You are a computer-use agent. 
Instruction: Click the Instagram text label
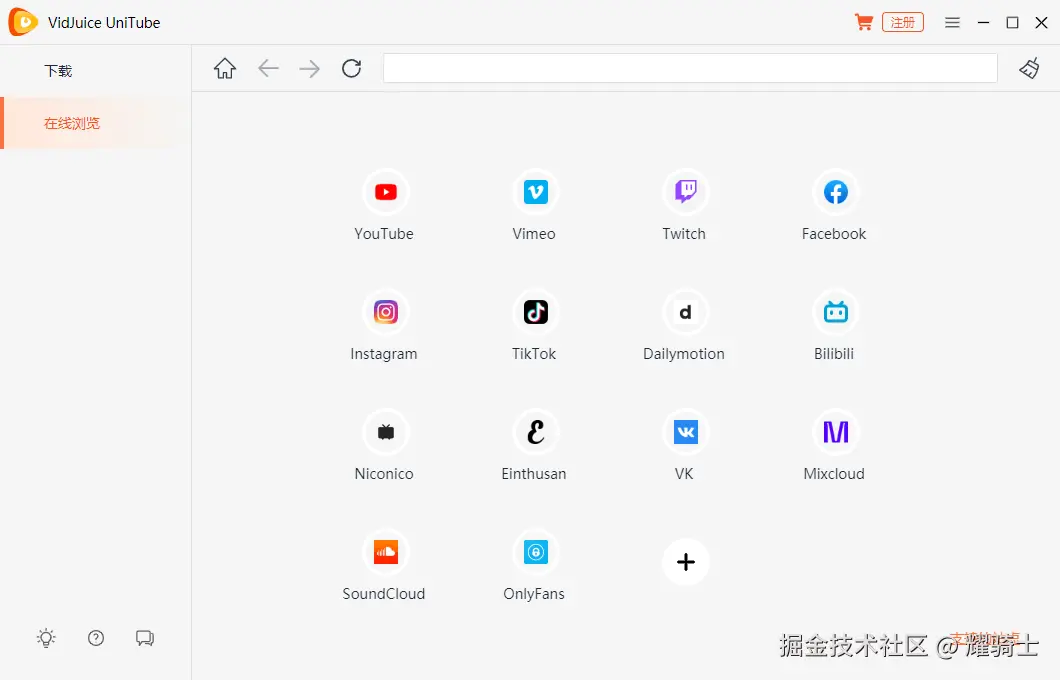coord(384,354)
